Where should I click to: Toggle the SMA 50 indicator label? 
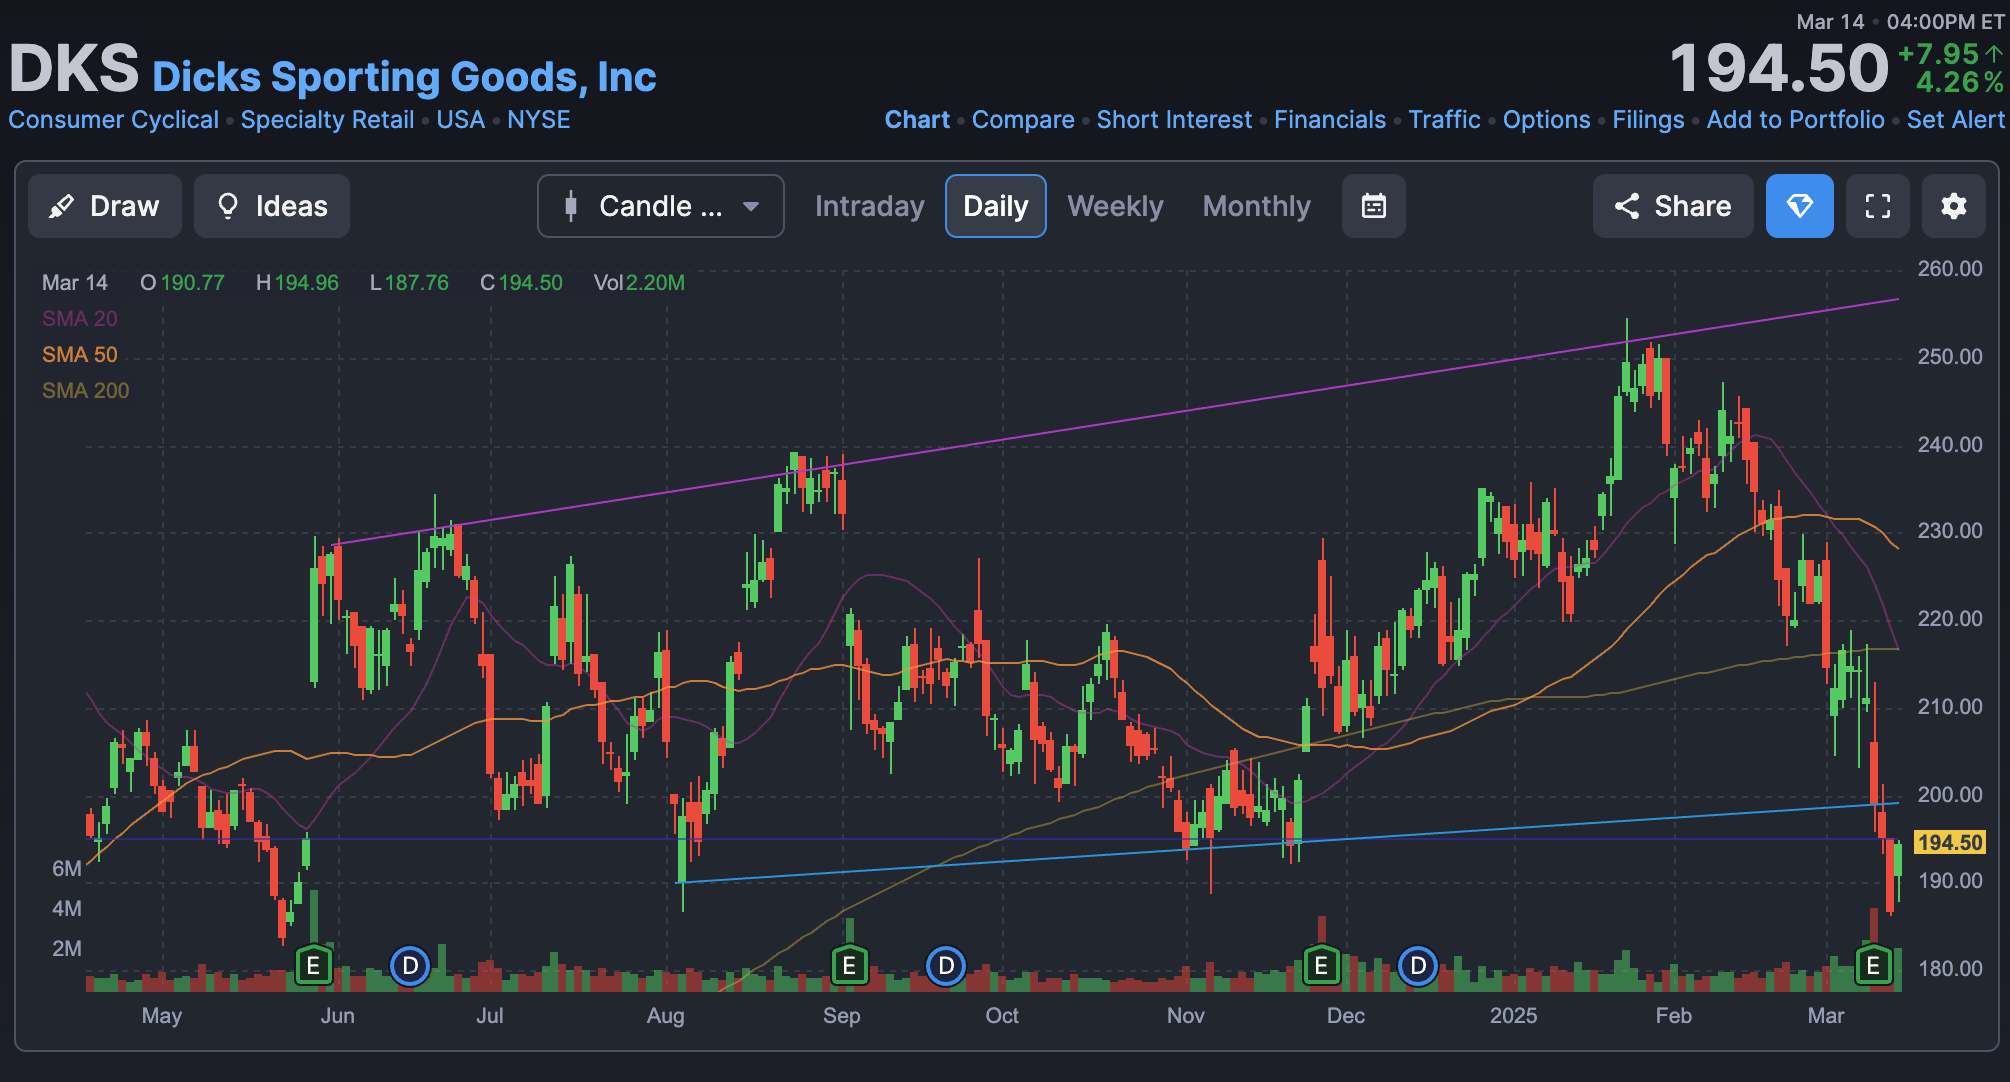[x=80, y=355]
